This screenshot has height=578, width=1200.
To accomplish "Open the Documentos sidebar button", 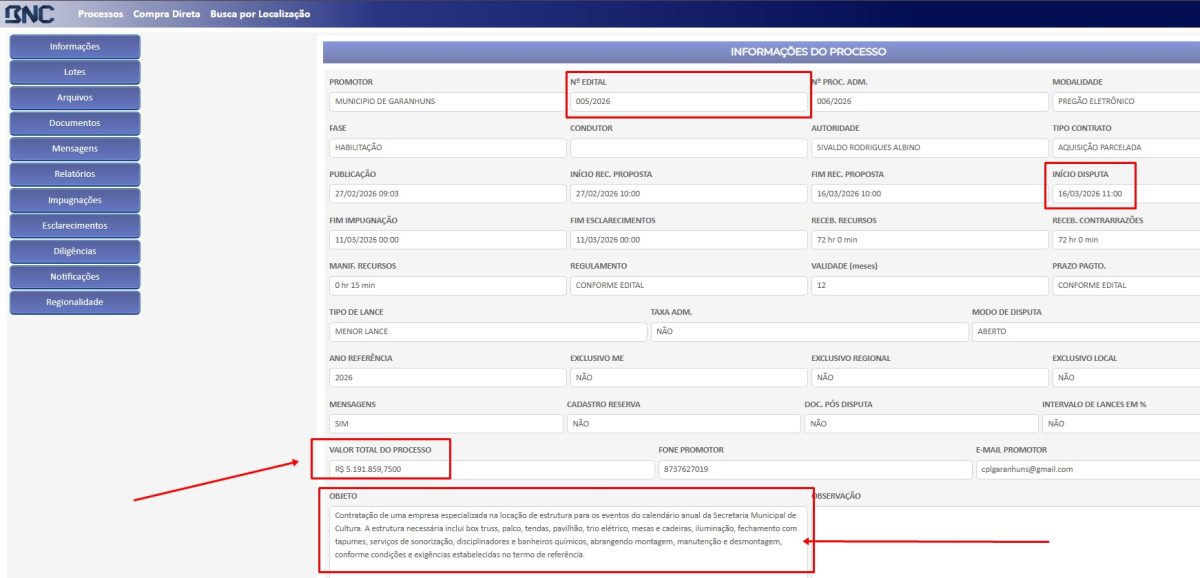I will [x=75, y=123].
